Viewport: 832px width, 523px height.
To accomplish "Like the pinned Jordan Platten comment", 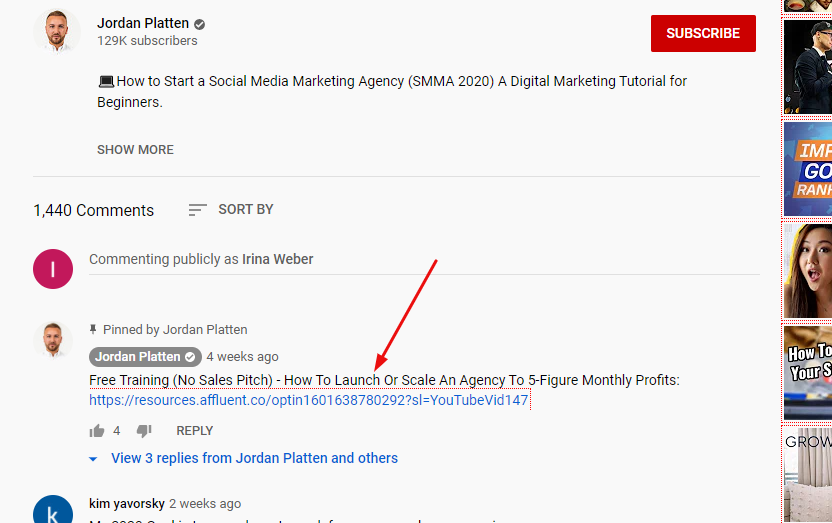I will pos(97,431).
